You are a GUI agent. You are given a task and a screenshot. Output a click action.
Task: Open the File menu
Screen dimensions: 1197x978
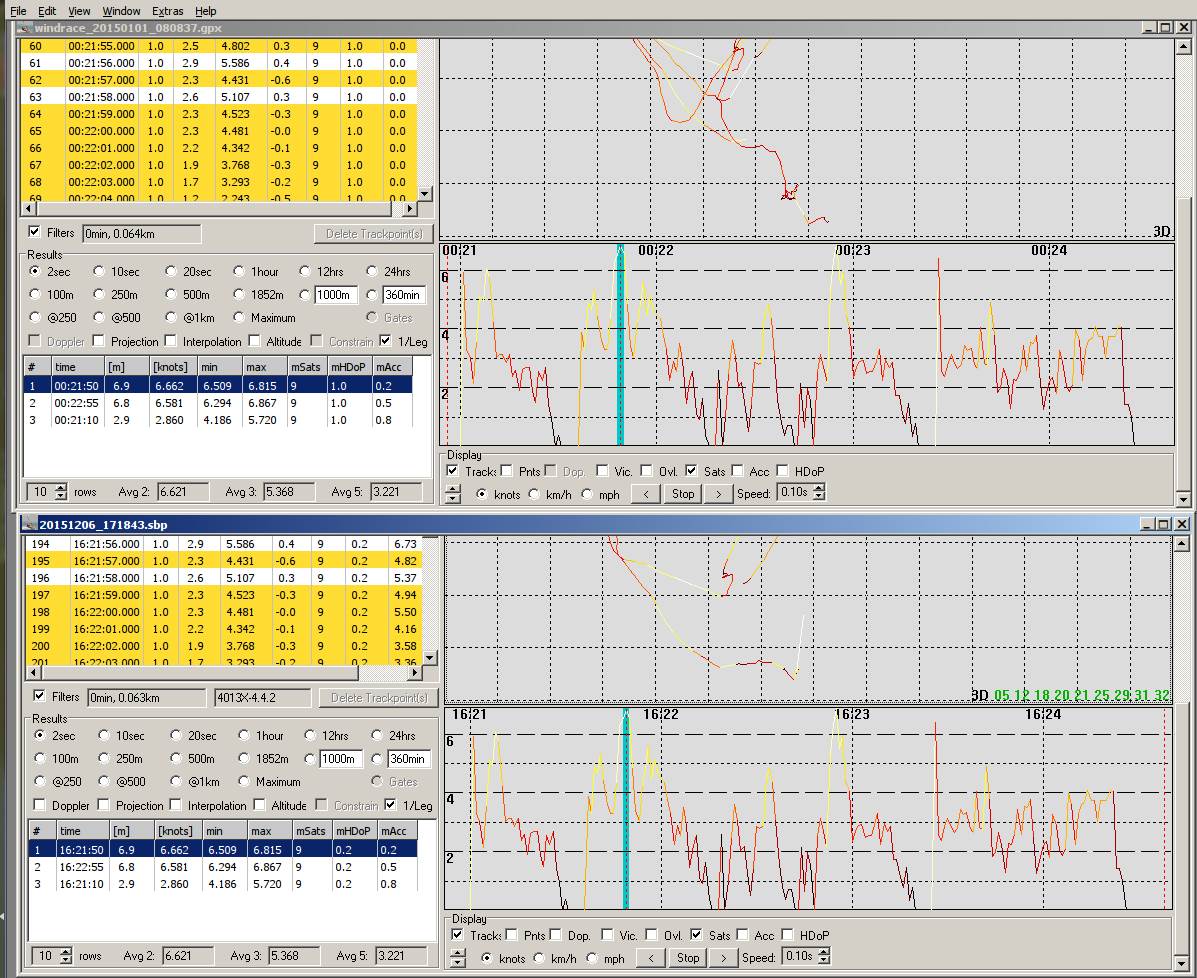(18, 11)
